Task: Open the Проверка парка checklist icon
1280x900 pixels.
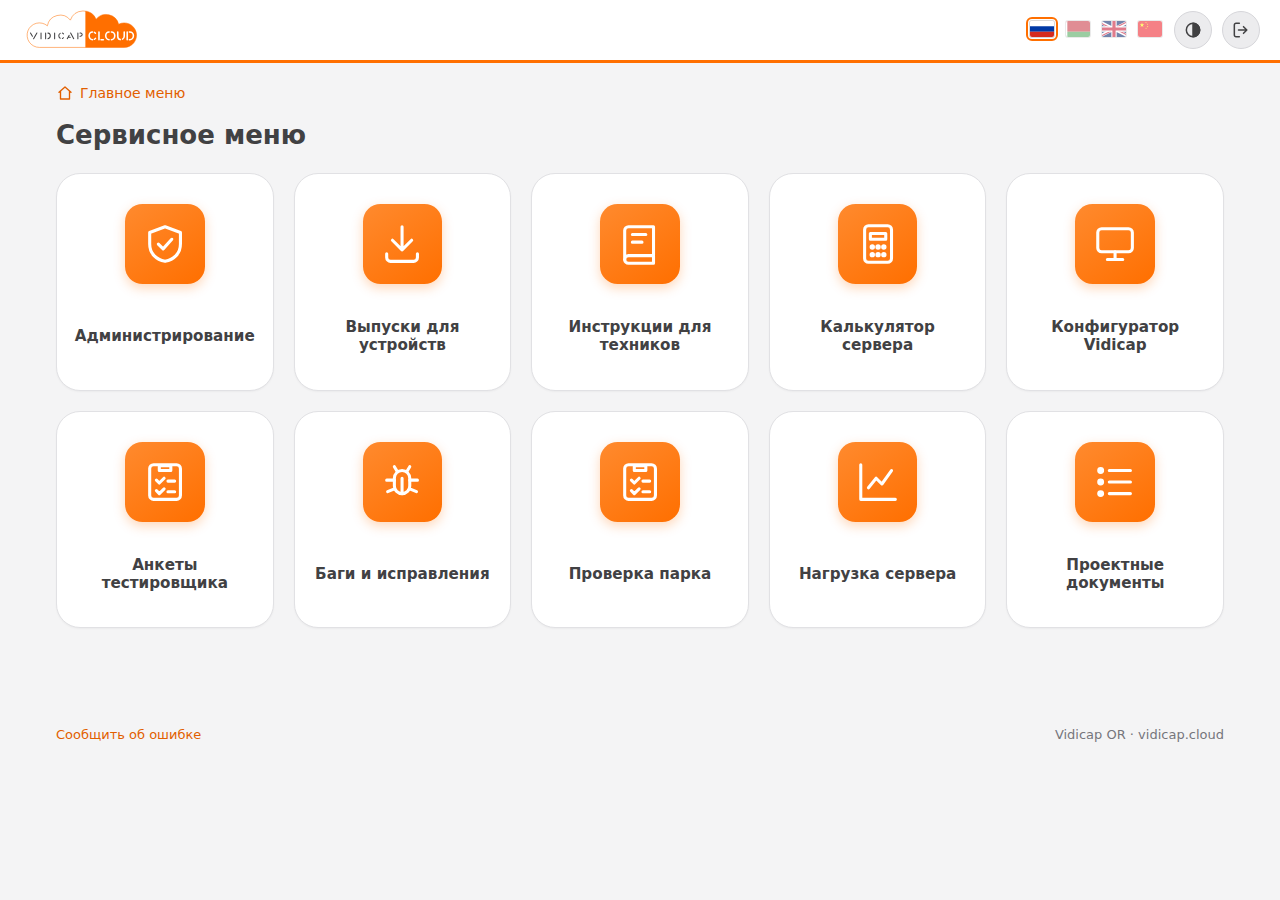Action: 640,482
